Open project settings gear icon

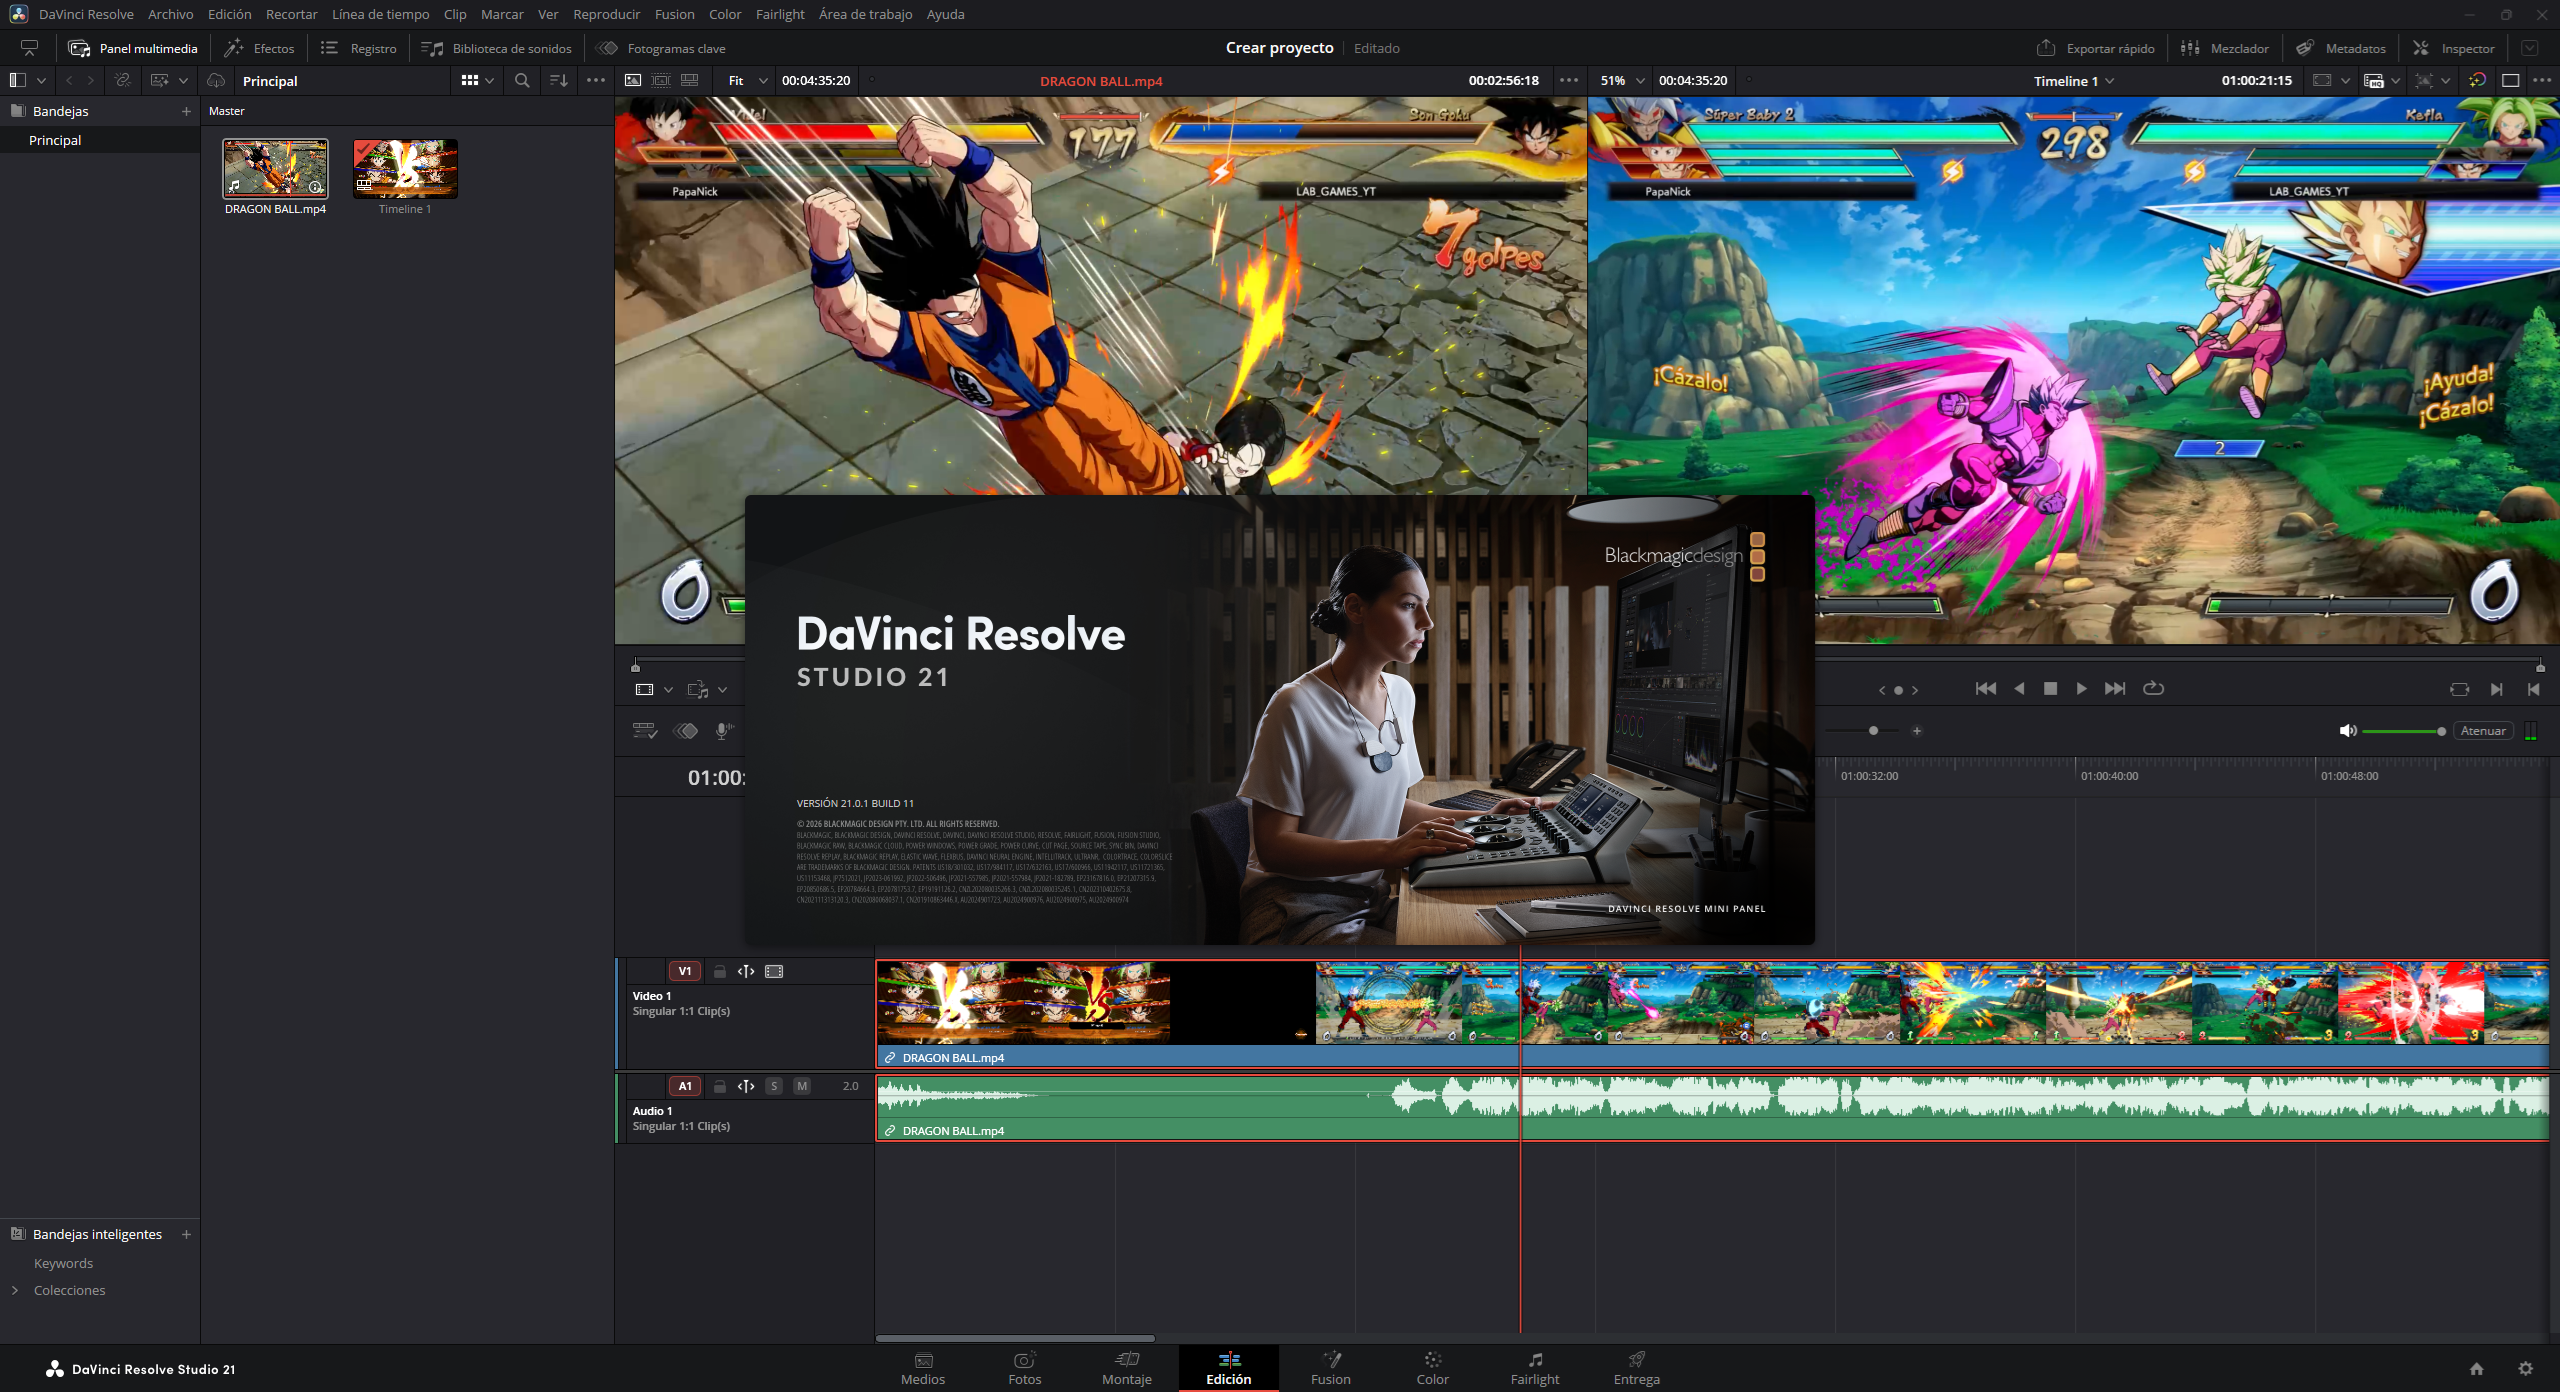[x=2526, y=1369]
